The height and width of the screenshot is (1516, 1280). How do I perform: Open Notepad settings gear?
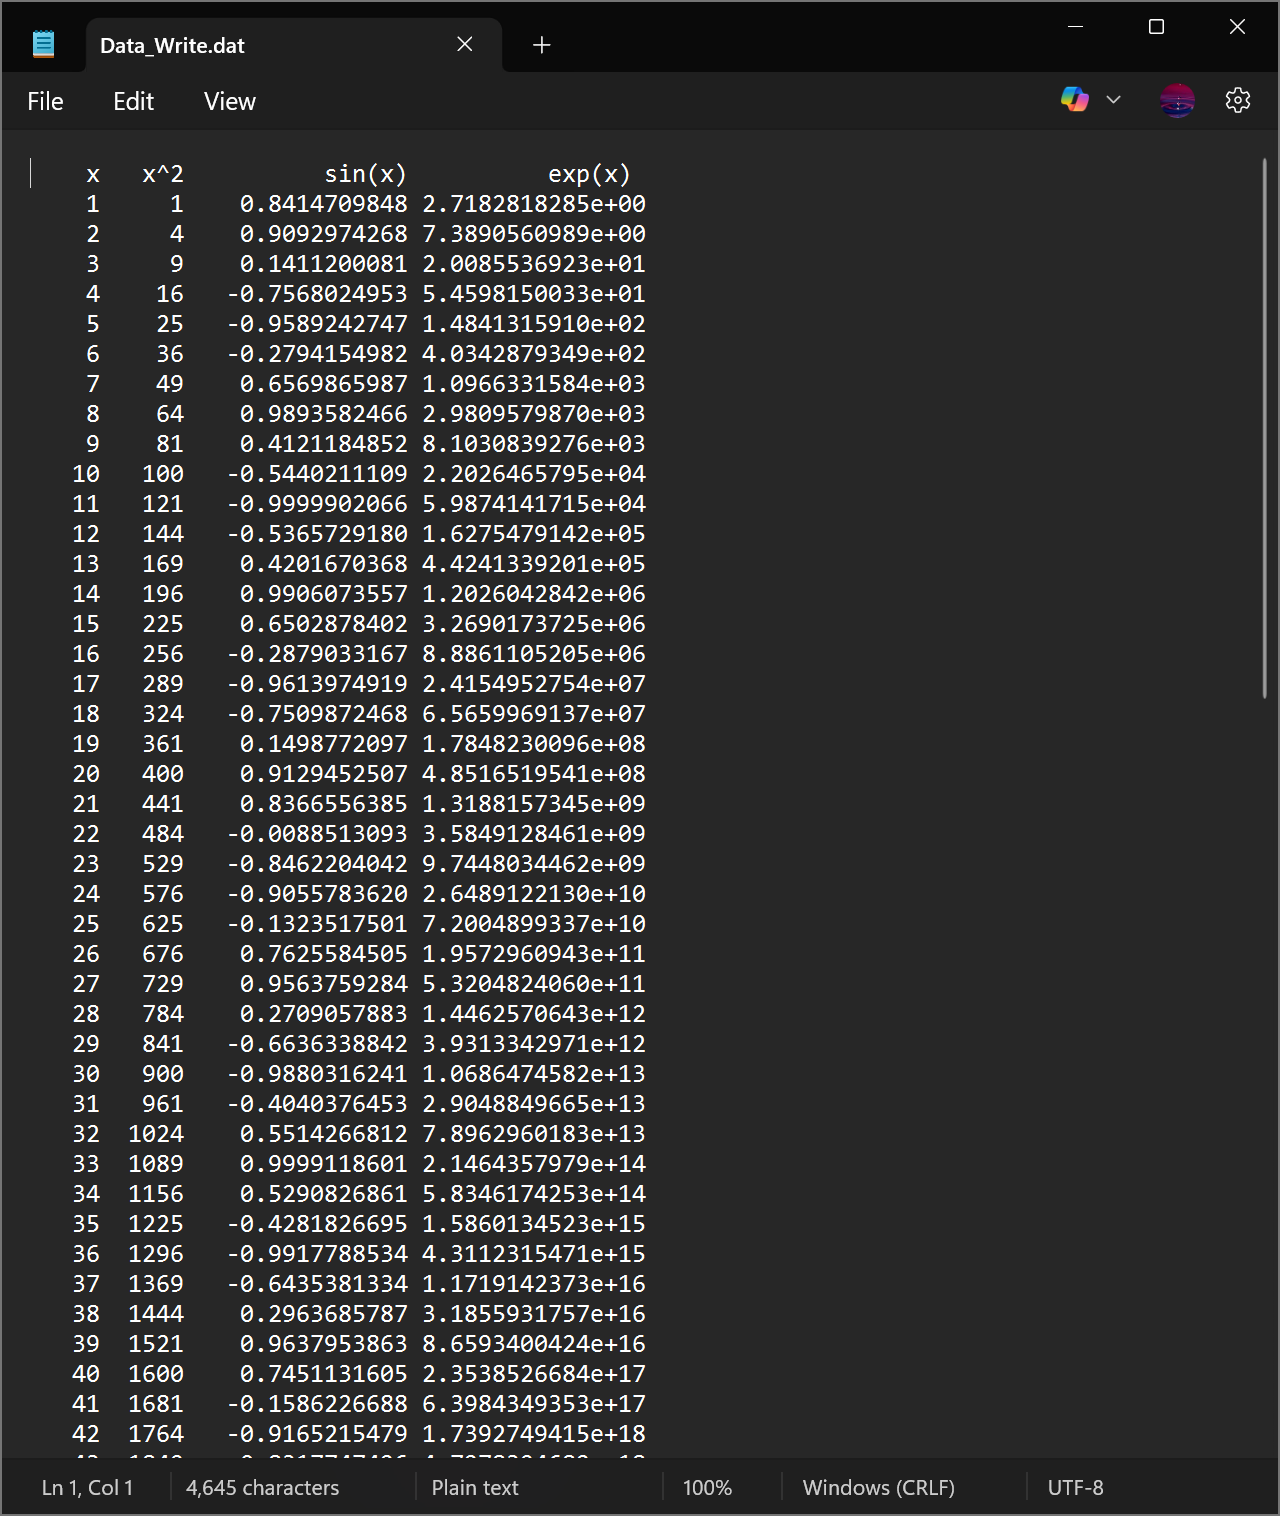point(1238,100)
